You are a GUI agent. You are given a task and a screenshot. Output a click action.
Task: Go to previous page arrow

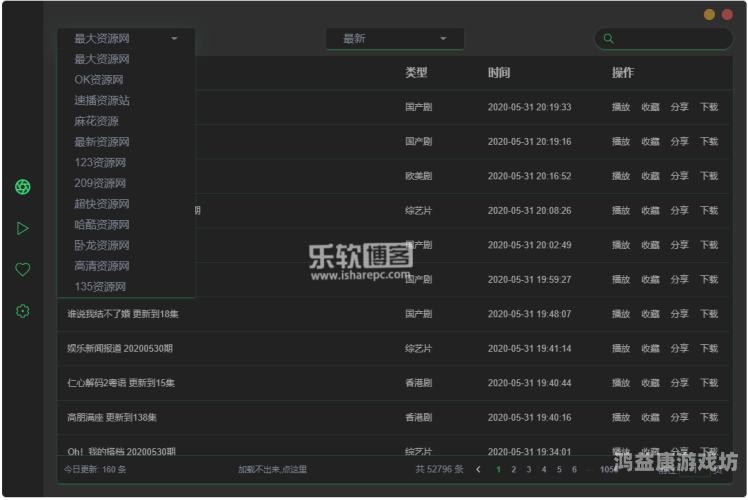(478, 469)
